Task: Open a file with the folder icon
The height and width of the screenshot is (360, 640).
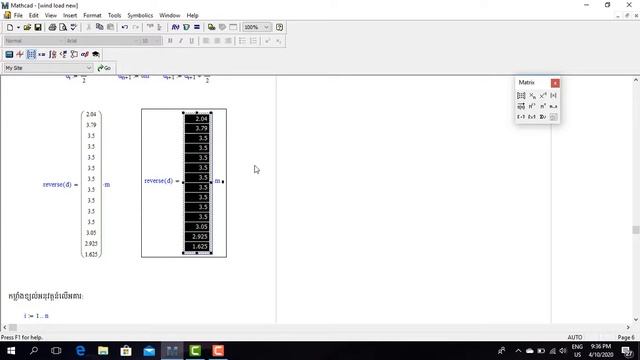Action: (27, 27)
